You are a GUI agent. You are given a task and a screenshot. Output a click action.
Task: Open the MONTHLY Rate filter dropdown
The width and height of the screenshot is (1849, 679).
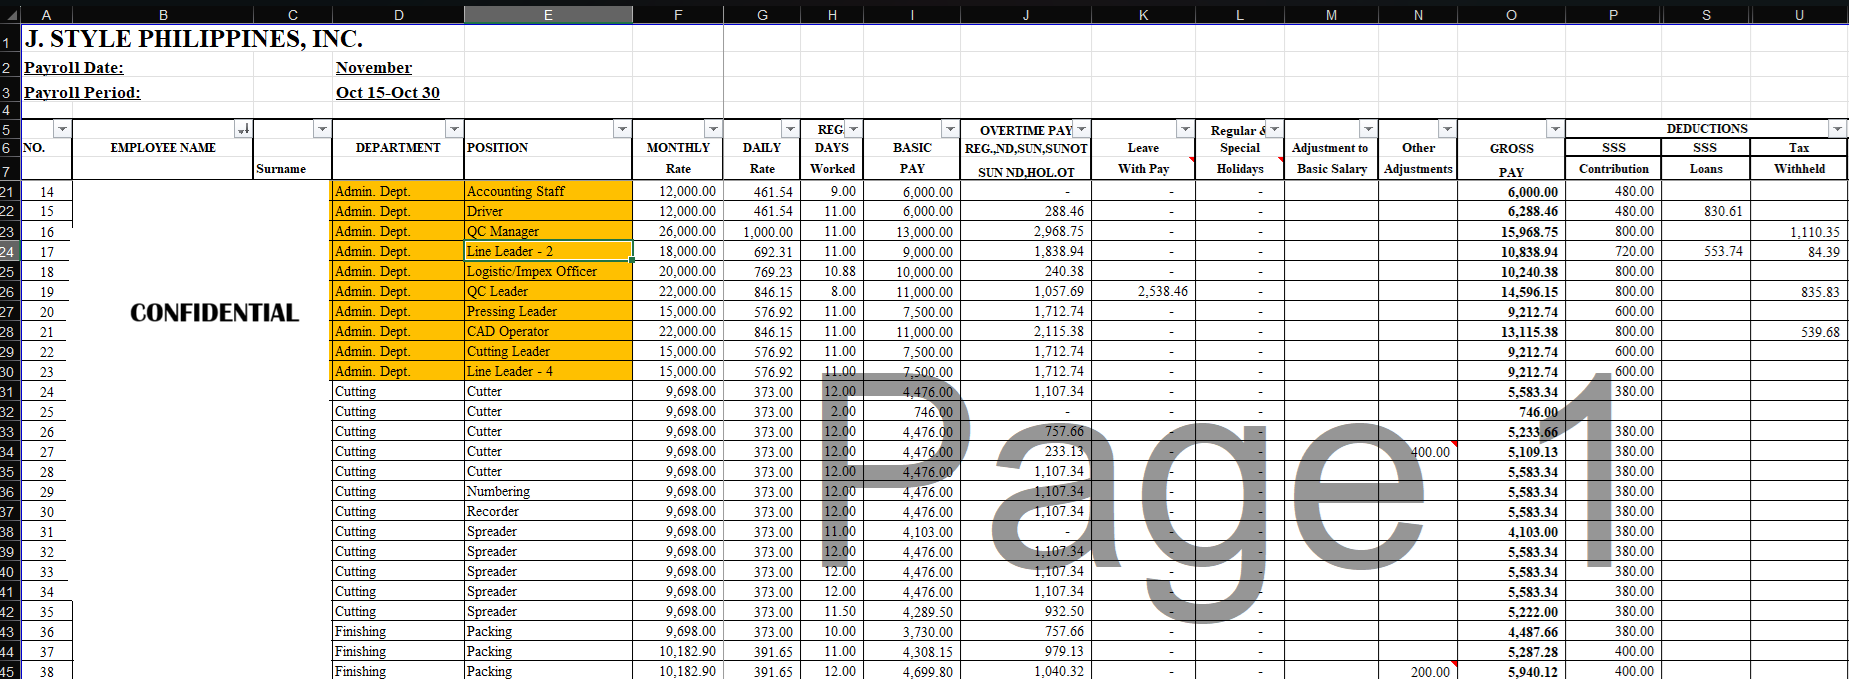tap(713, 129)
